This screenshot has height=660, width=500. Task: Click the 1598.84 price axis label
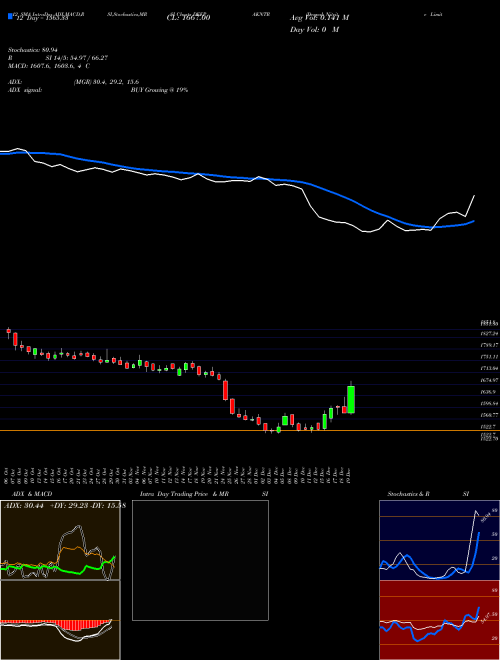(490, 404)
